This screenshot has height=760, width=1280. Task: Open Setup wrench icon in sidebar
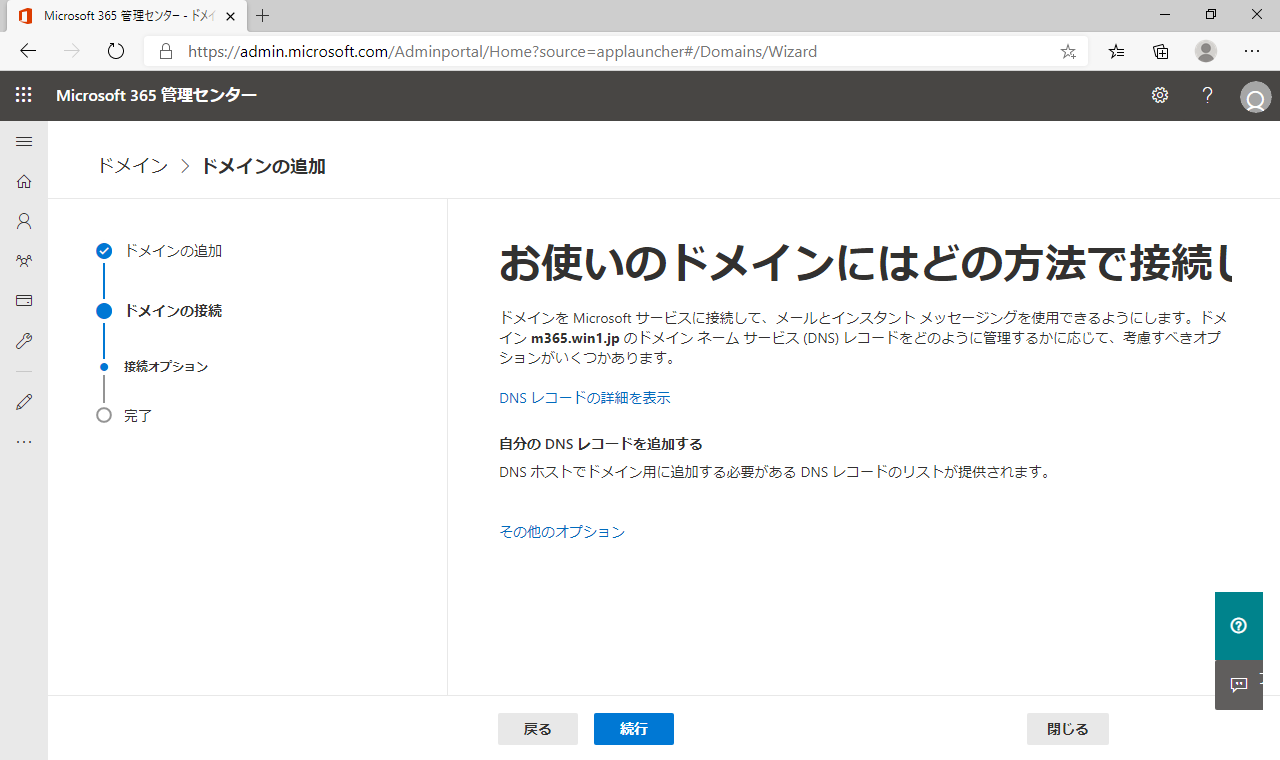24,341
